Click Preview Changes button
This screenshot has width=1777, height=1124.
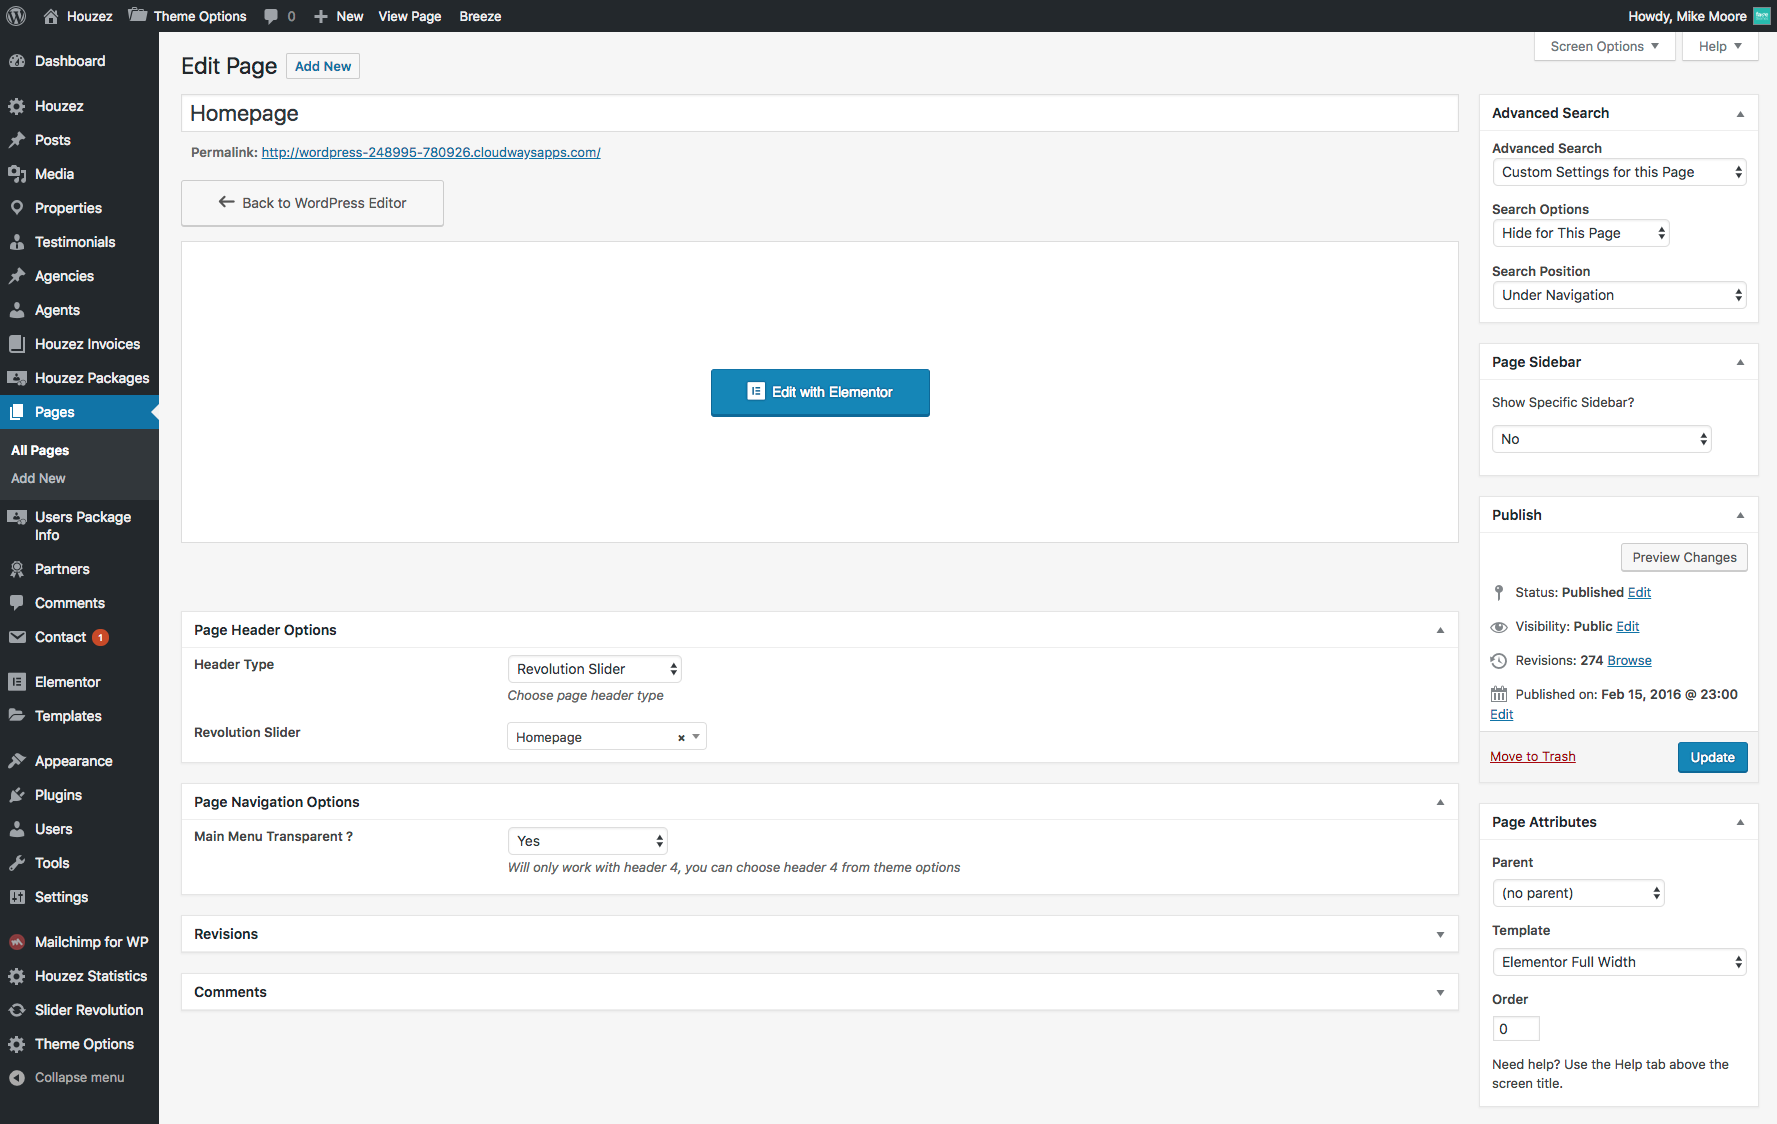tap(1684, 557)
